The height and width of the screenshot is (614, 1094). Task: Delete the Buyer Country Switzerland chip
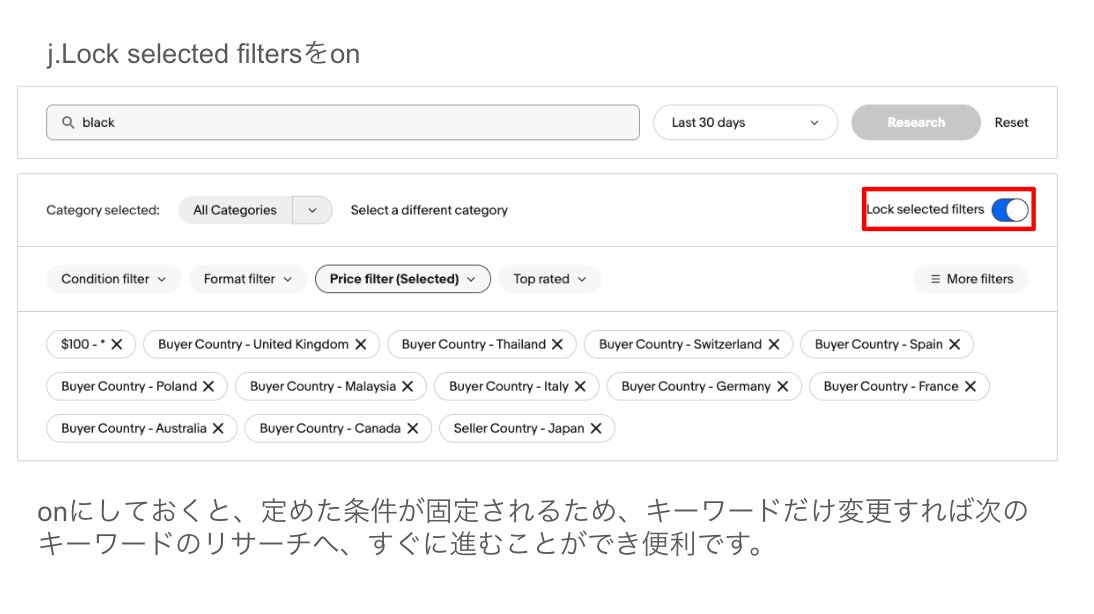tap(773, 344)
